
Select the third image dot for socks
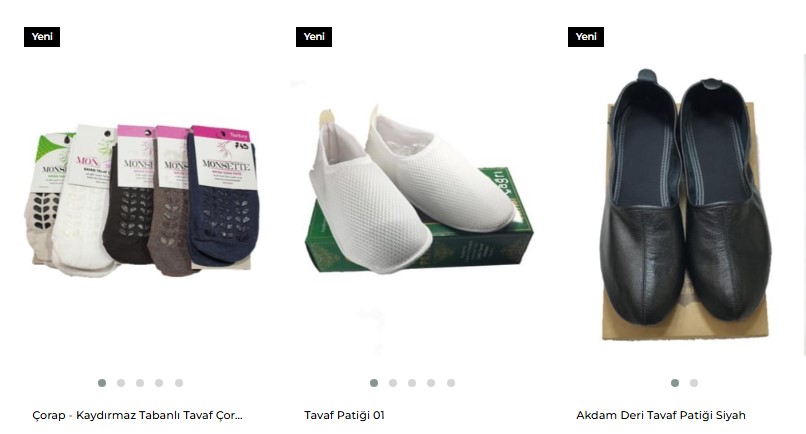coord(140,383)
